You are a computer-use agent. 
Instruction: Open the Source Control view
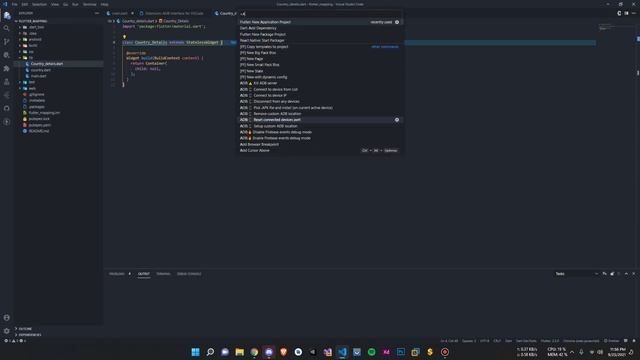pos(7,42)
